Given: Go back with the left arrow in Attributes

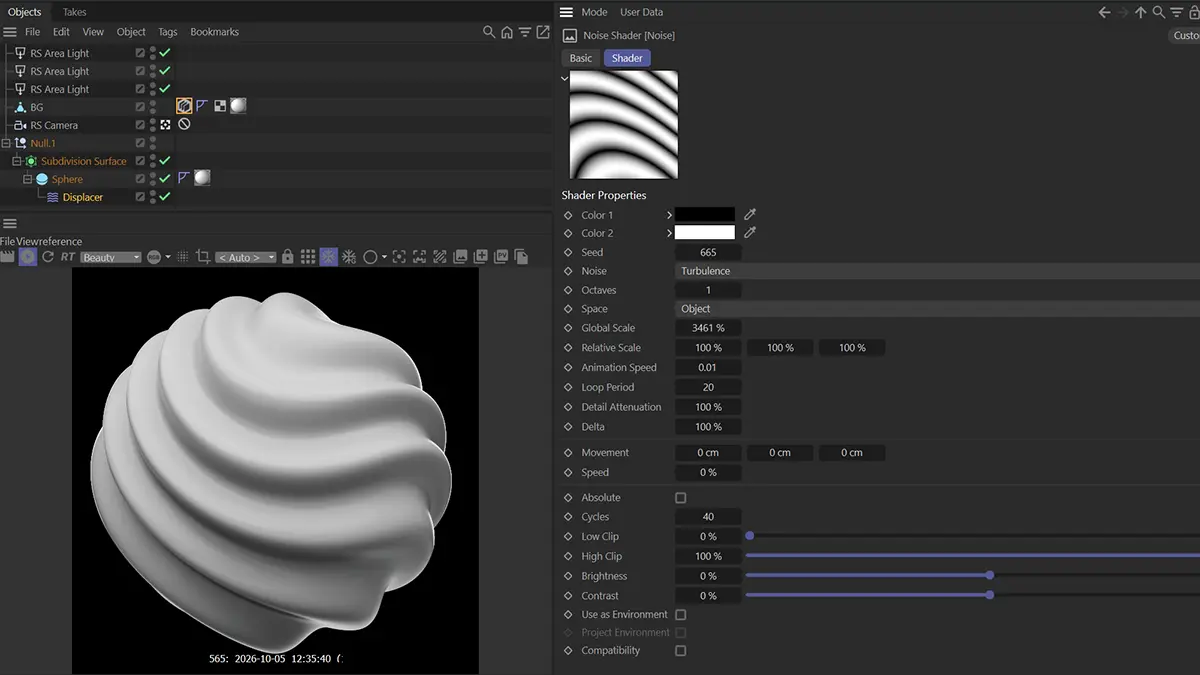Looking at the screenshot, I should 1104,12.
